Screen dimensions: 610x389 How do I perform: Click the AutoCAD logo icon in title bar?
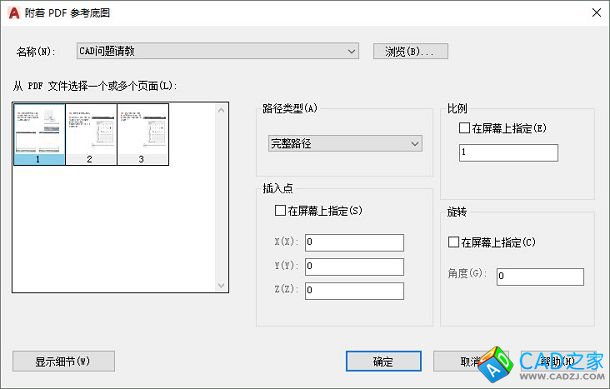14,13
